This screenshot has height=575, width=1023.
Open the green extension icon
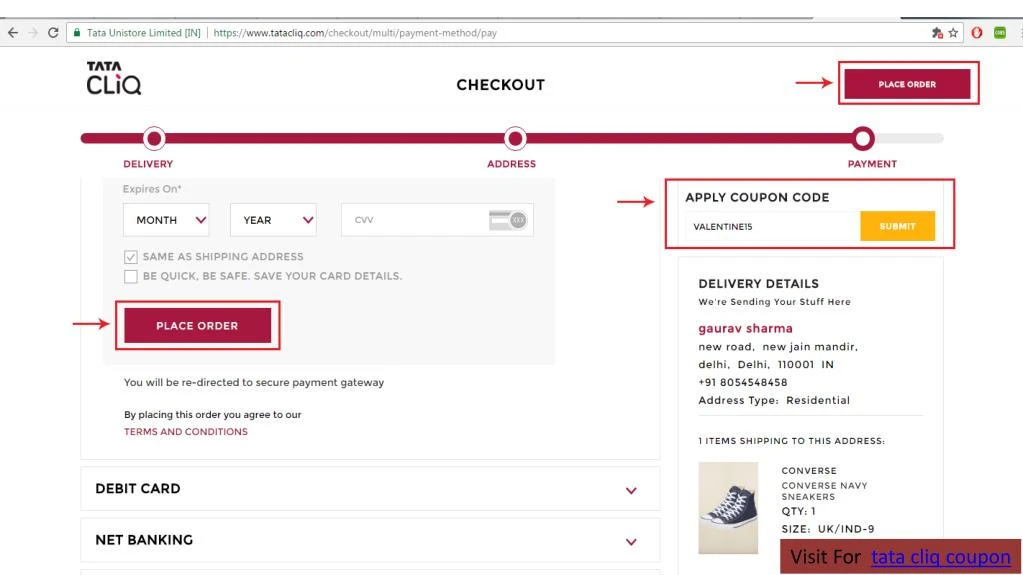click(x=1000, y=33)
